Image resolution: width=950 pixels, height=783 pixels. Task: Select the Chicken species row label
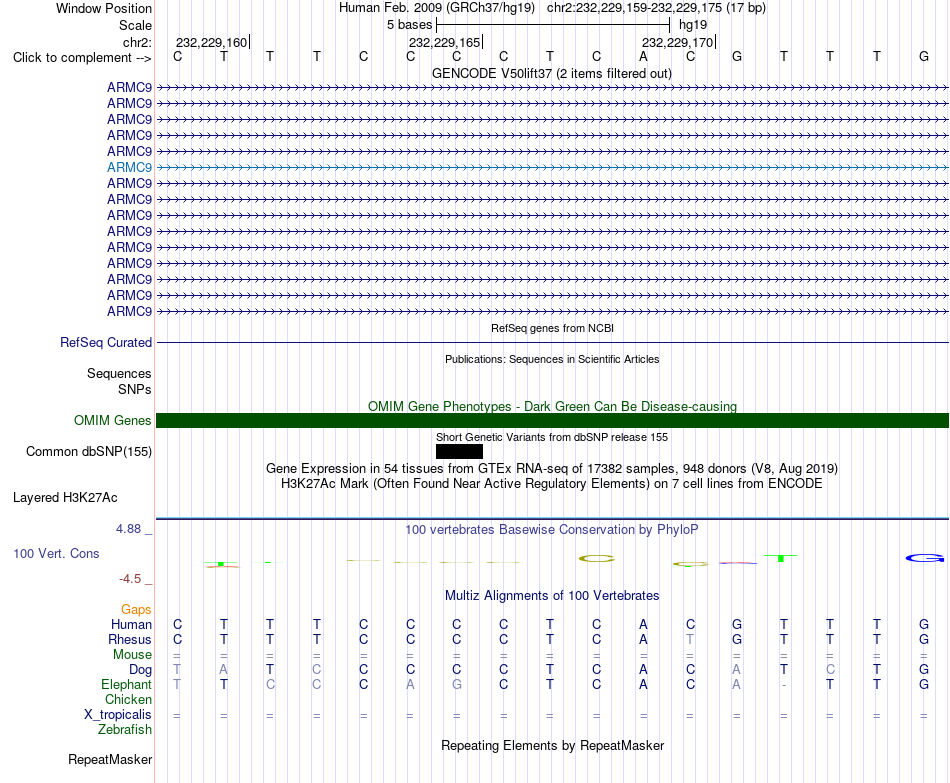click(x=128, y=699)
